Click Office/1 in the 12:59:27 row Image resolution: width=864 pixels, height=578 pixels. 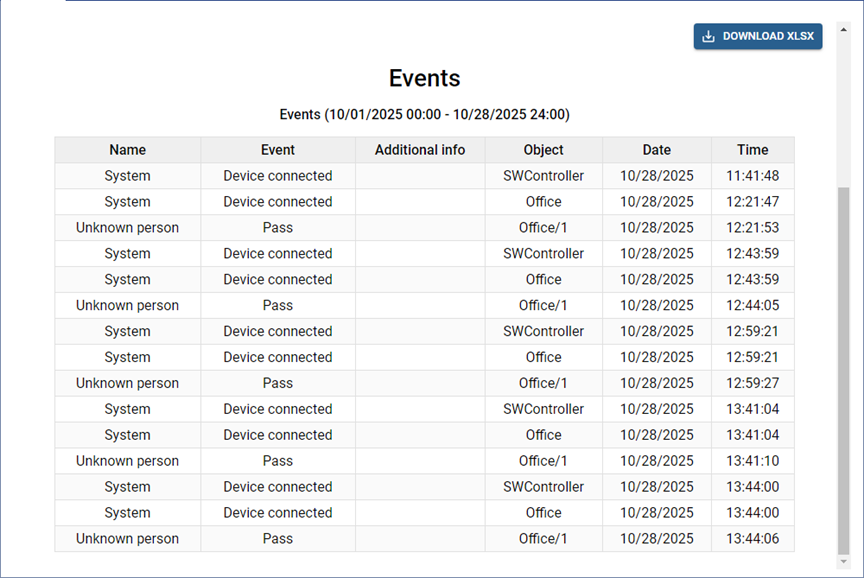point(543,383)
